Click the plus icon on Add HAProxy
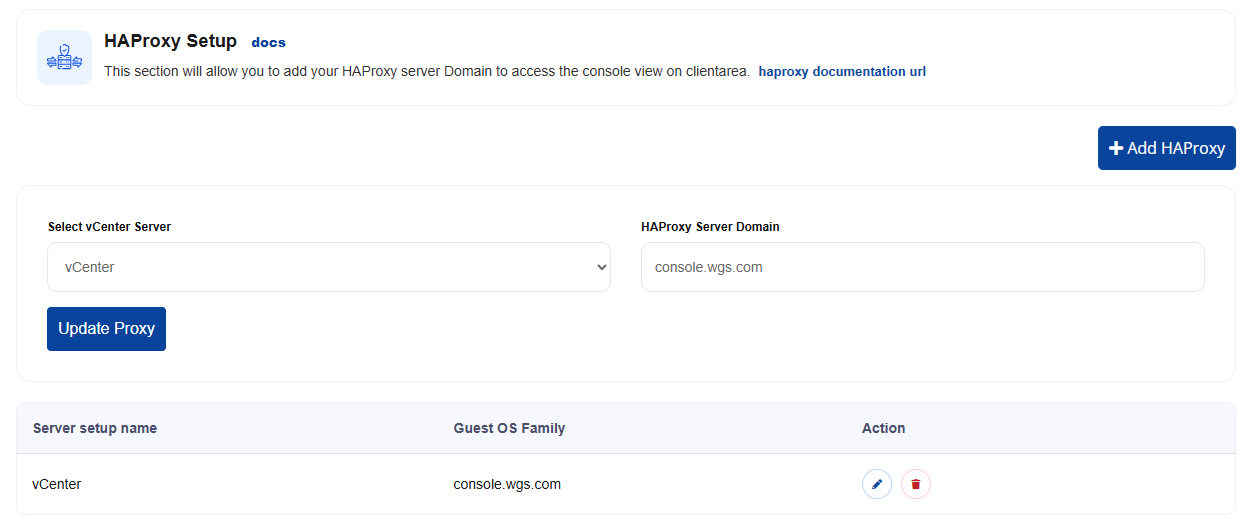The height and width of the screenshot is (532, 1251). click(1116, 148)
